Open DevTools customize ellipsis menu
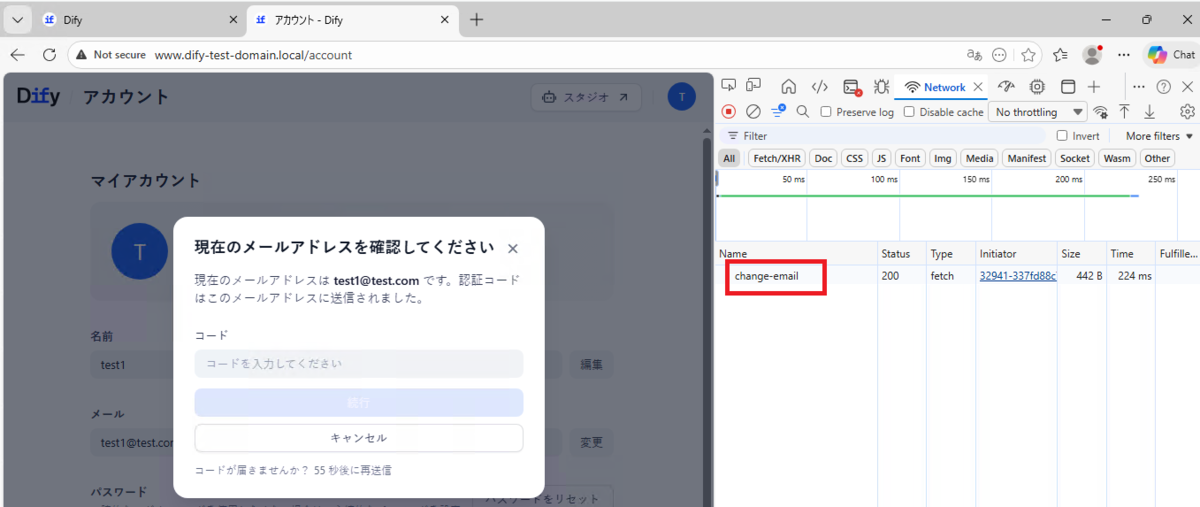The height and width of the screenshot is (507, 1200). 1139,87
